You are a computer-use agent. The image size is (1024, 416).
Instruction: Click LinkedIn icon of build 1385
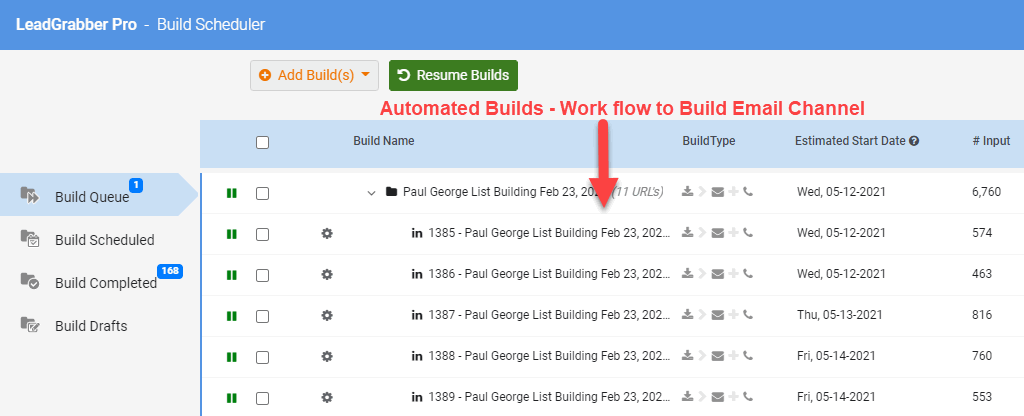click(417, 233)
